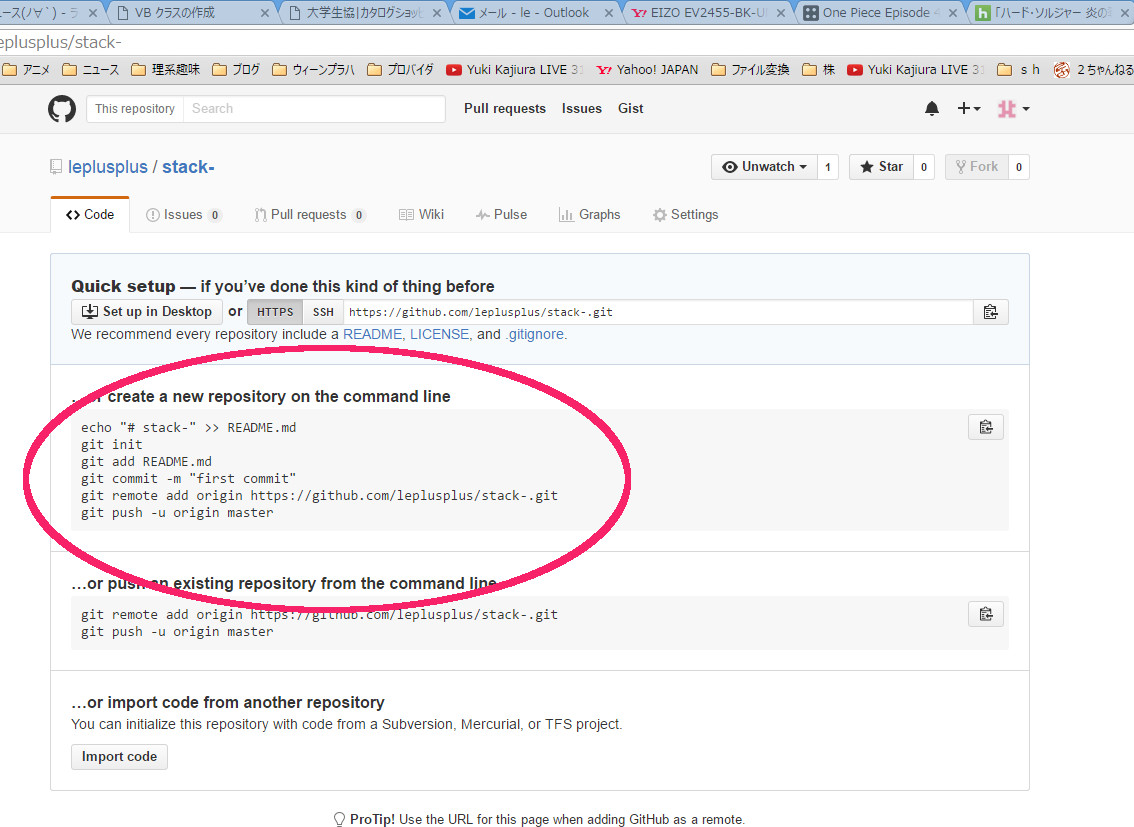
Task: Open the アニメ bookmark folder
Action: [27, 69]
